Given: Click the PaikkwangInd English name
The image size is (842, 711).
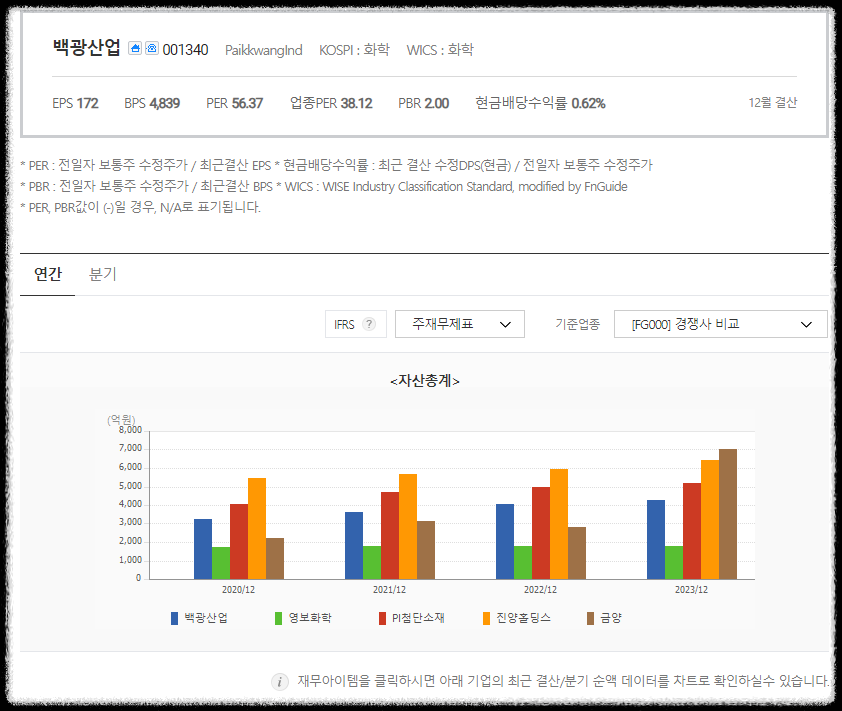Looking at the screenshot, I should click(264, 50).
